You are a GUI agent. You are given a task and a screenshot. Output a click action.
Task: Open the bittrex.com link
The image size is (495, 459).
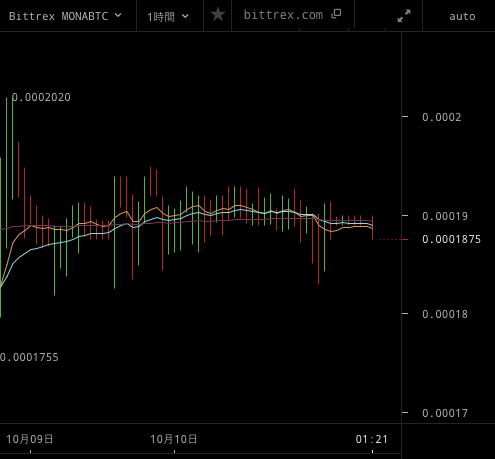pyautogui.click(x=283, y=15)
